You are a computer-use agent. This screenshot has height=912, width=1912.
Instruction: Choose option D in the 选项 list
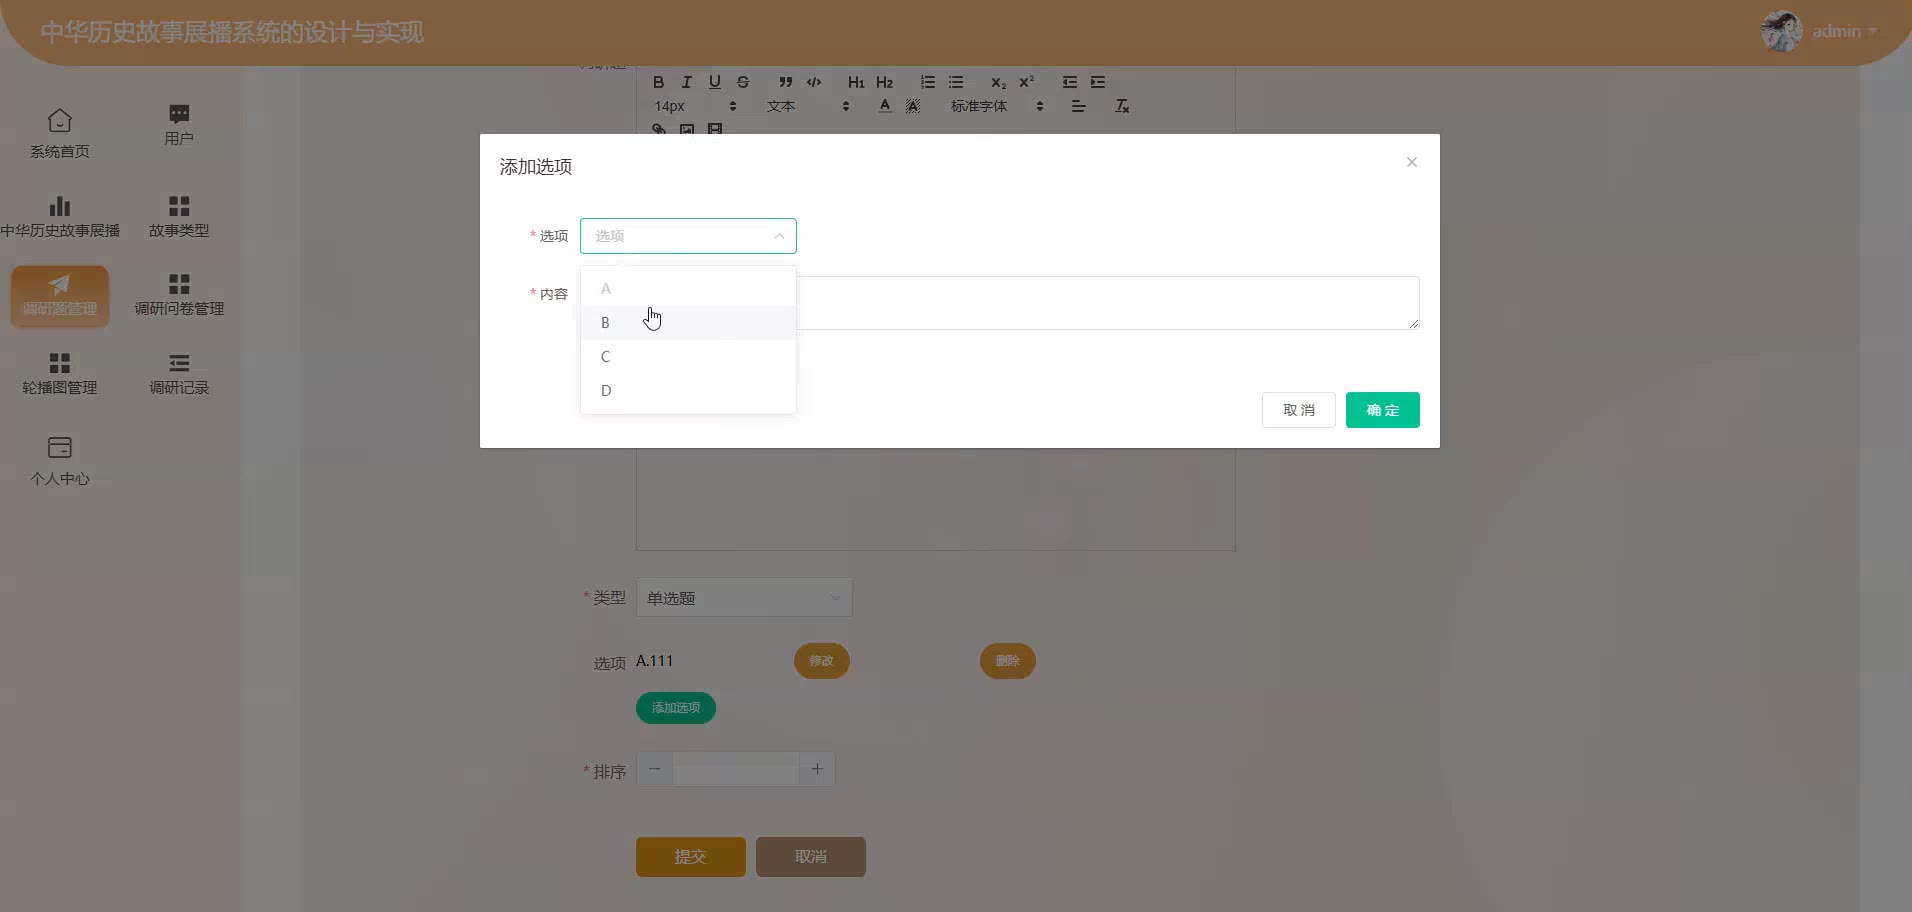[688, 390]
